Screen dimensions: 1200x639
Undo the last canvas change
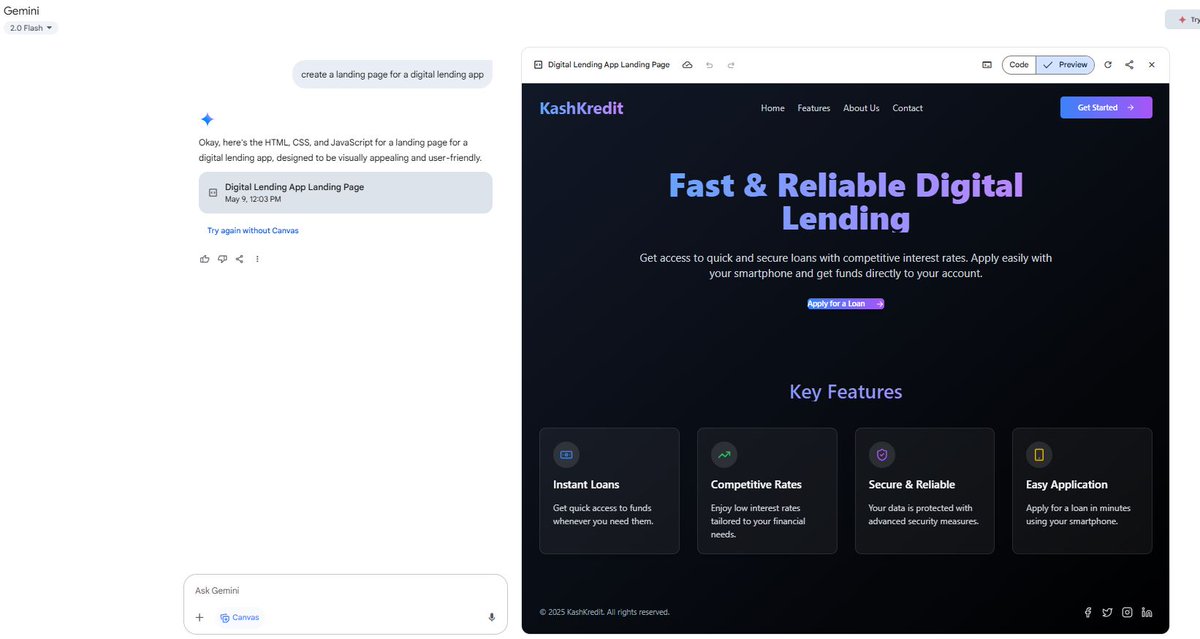tap(709, 65)
